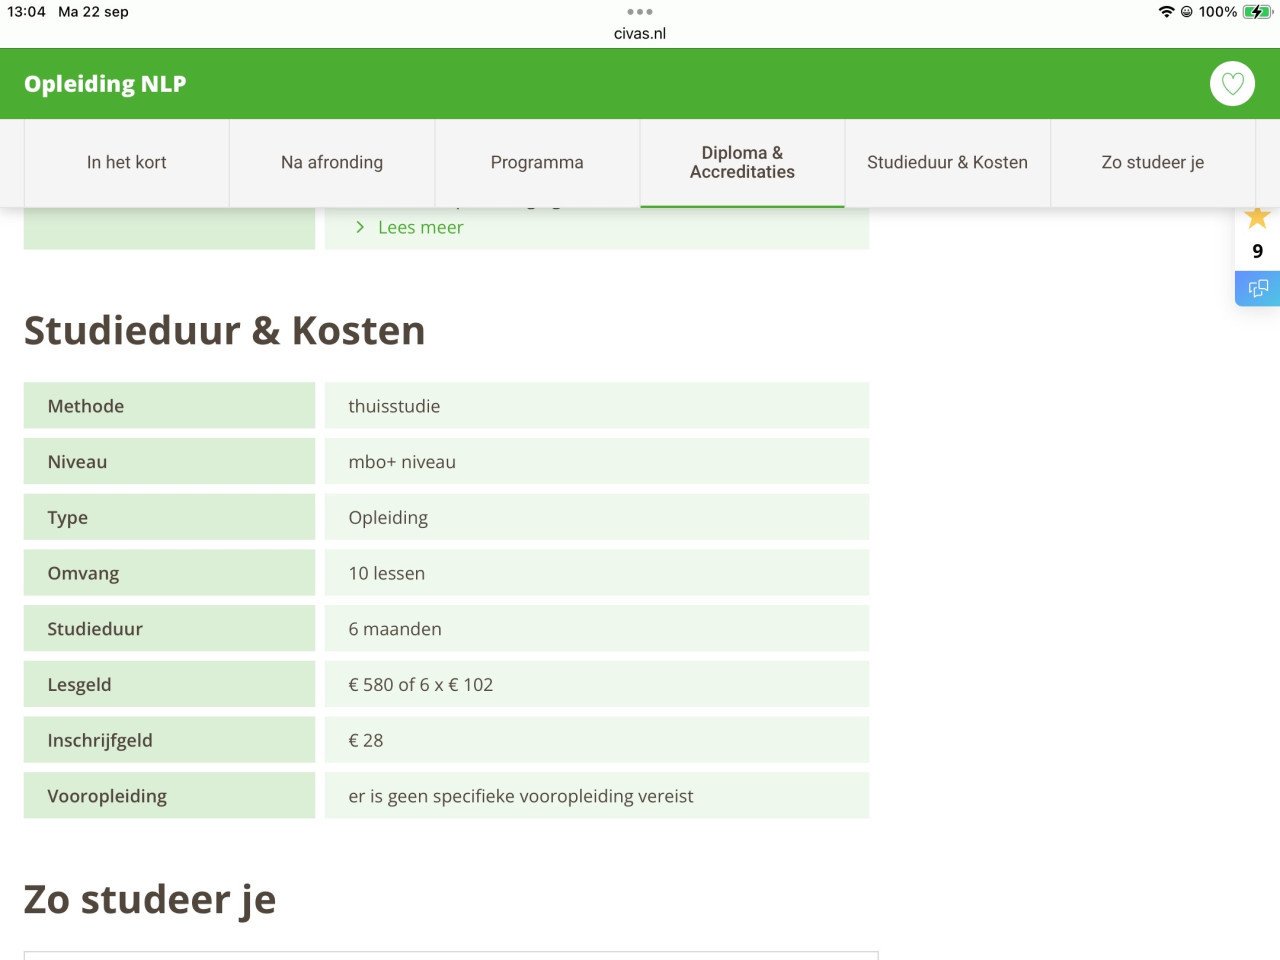Image resolution: width=1280 pixels, height=960 pixels.
Task: Open the blue chat feedback icon
Action: pos(1257,289)
